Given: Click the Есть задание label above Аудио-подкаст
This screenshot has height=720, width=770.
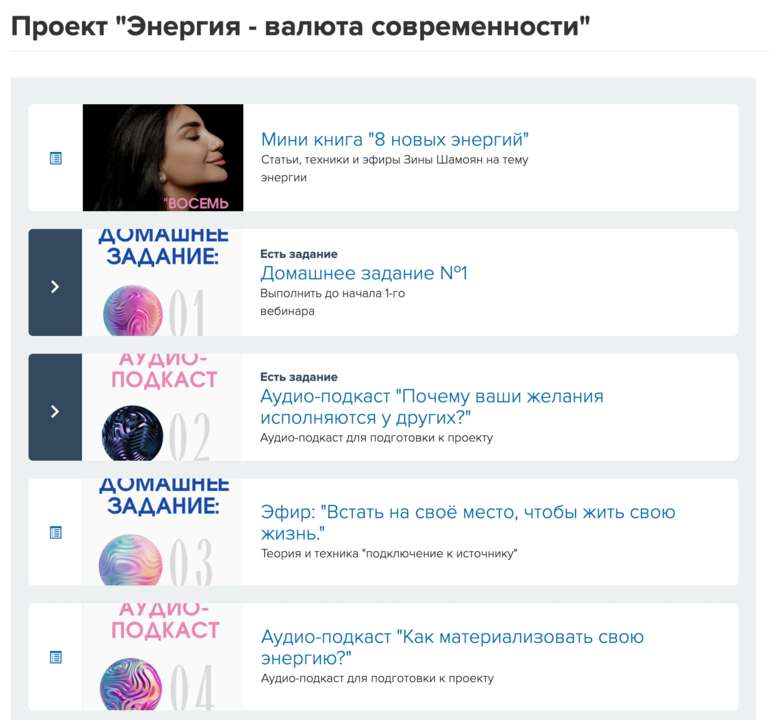Looking at the screenshot, I should [299, 377].
